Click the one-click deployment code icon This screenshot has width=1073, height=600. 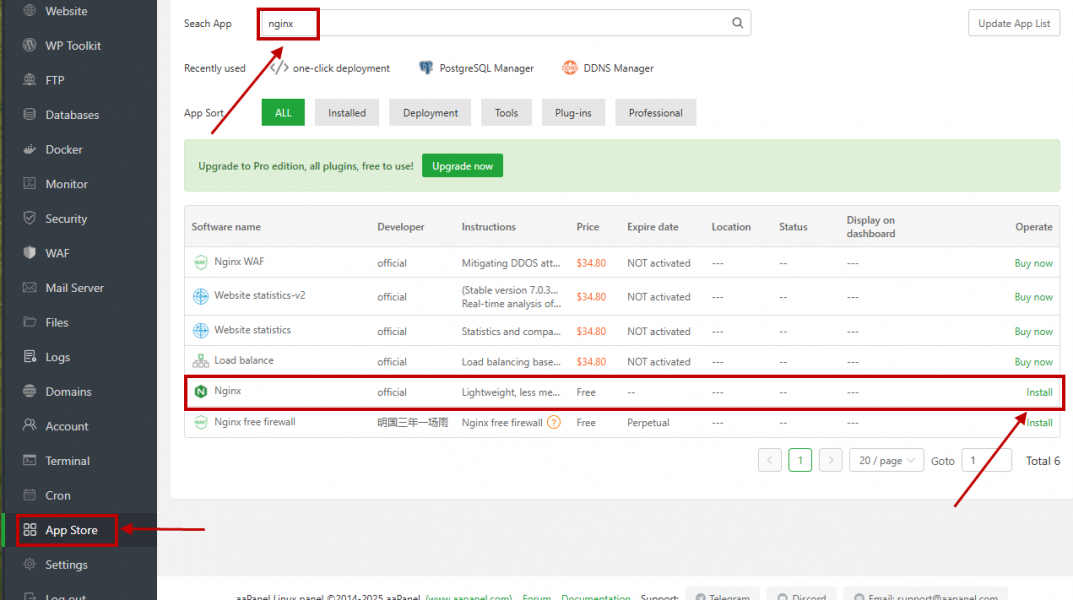tap(279, 68)
